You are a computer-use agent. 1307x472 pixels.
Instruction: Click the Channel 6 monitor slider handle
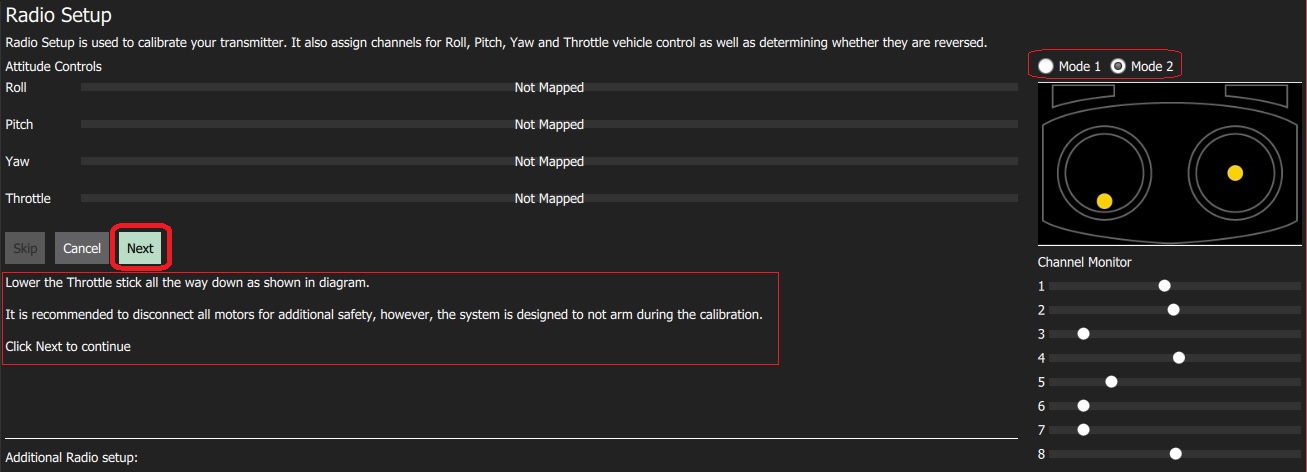(x=1083, y=406)
